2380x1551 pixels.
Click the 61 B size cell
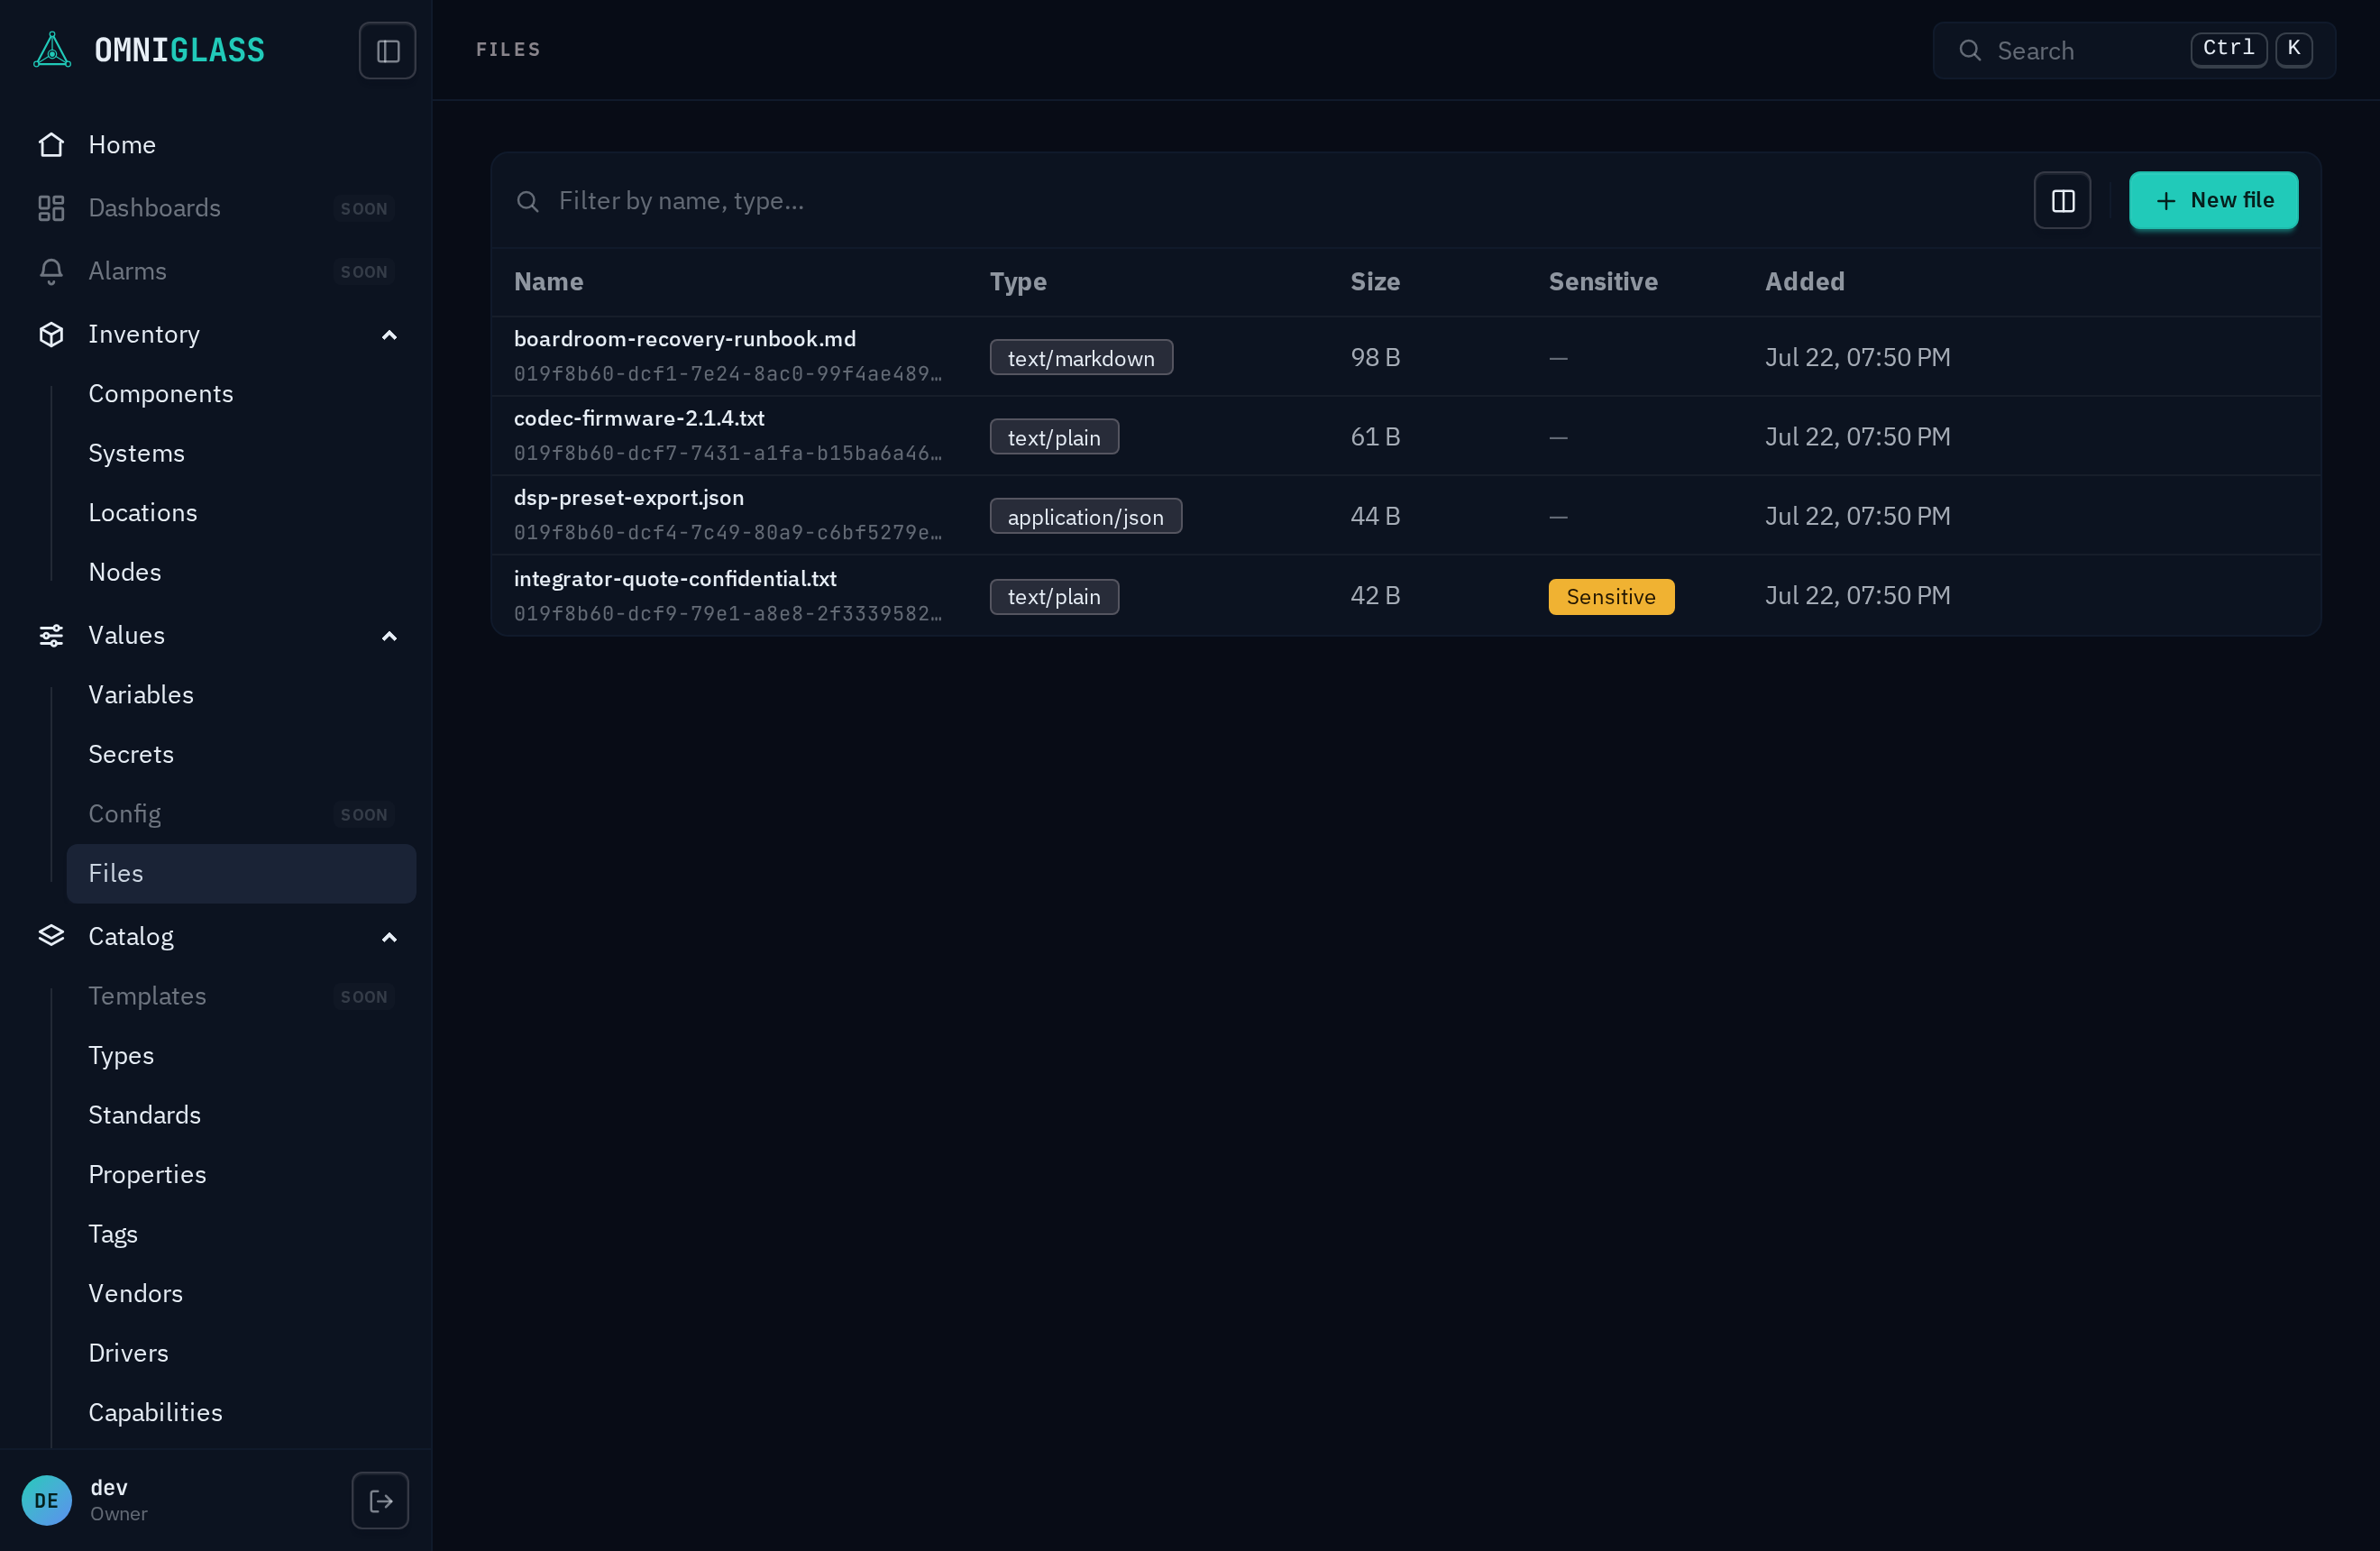tap(1375, 437)
